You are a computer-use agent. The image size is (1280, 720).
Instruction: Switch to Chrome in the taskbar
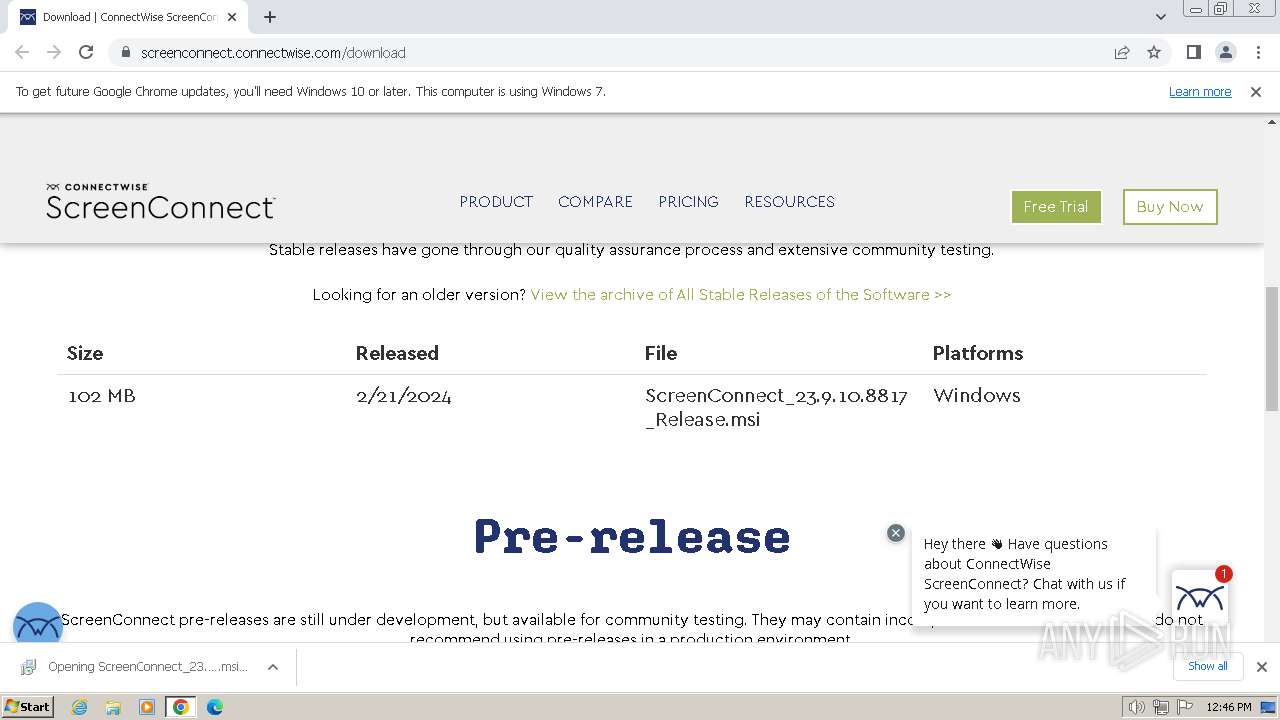pyautogui.click(x=181, y=707)
